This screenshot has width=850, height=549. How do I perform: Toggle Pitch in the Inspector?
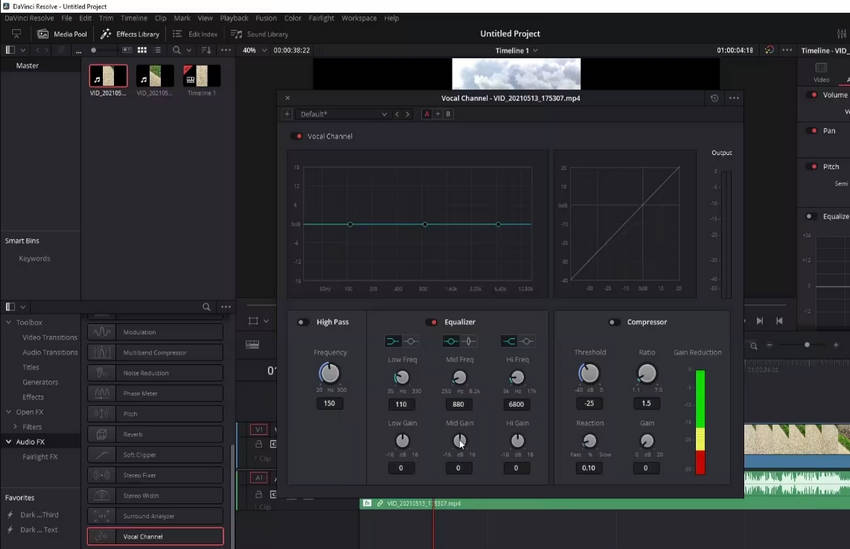813,166
